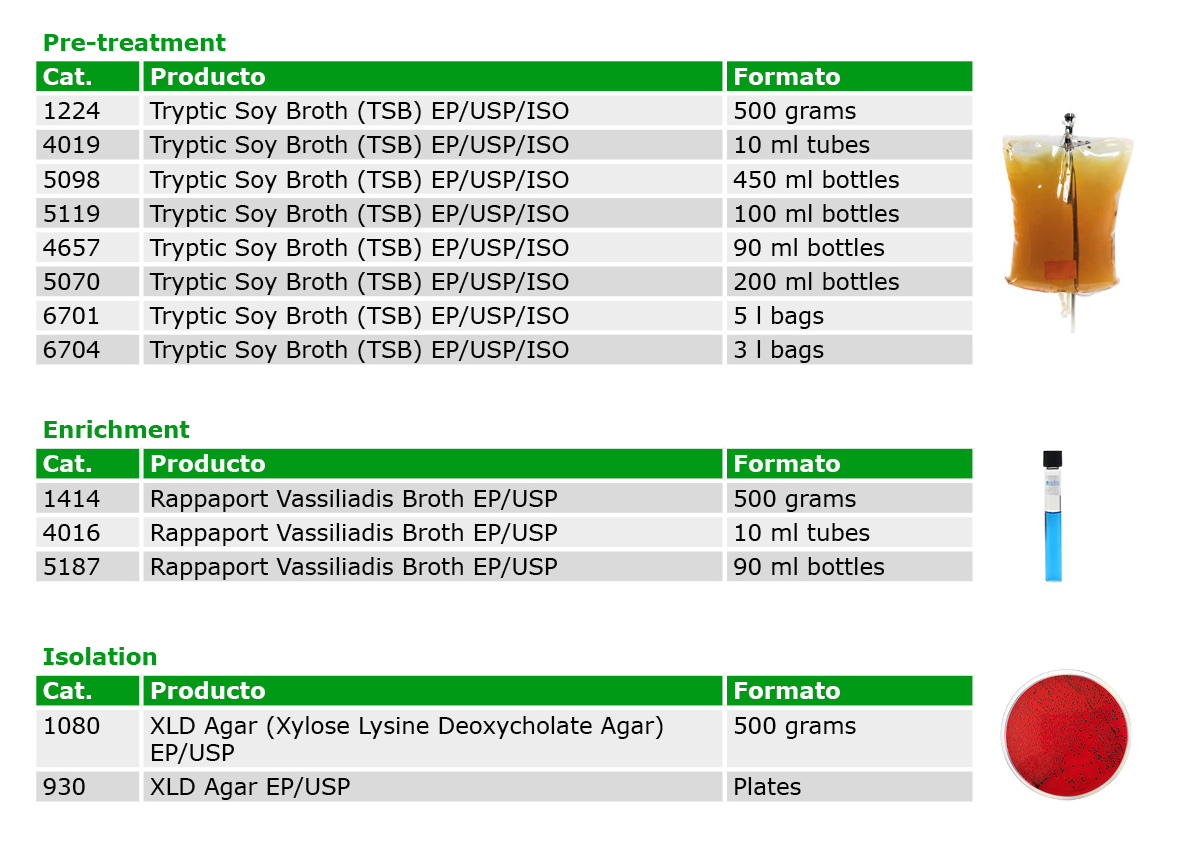Select the Isolation section heading
The height and width of the screenshot is (843, 1179).
tap(99, 657)
